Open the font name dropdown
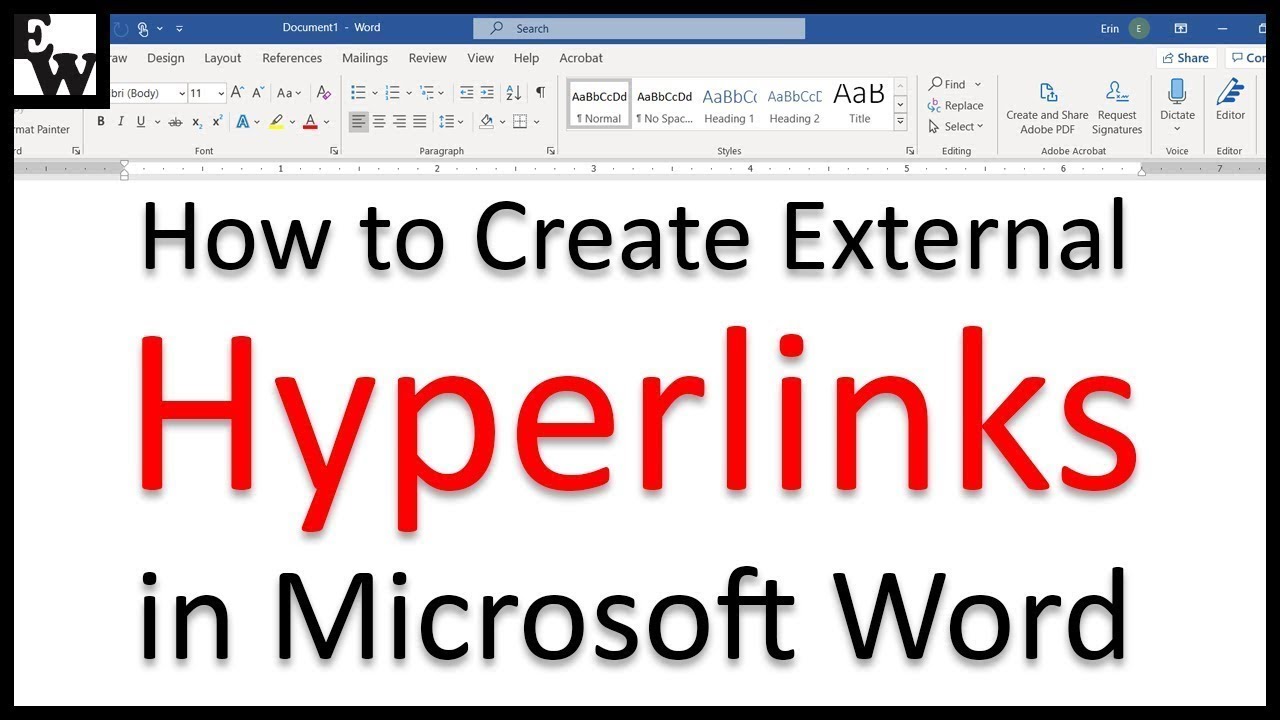 click(x=182, y=93)
